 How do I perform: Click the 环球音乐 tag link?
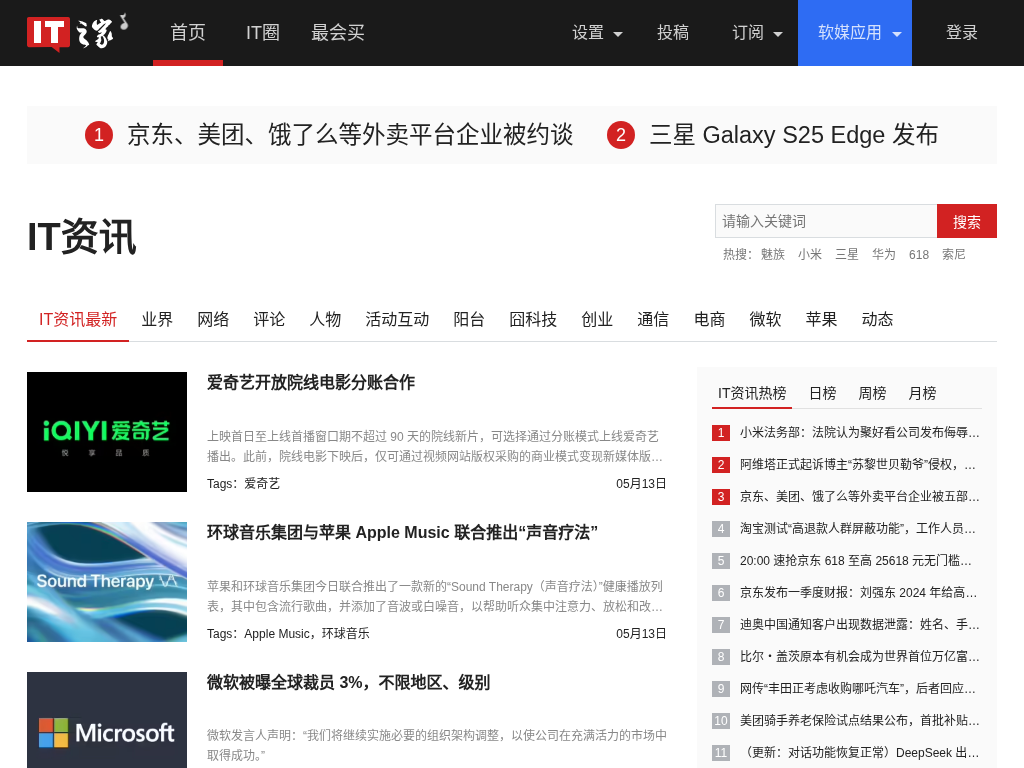(x=345, y=634)
